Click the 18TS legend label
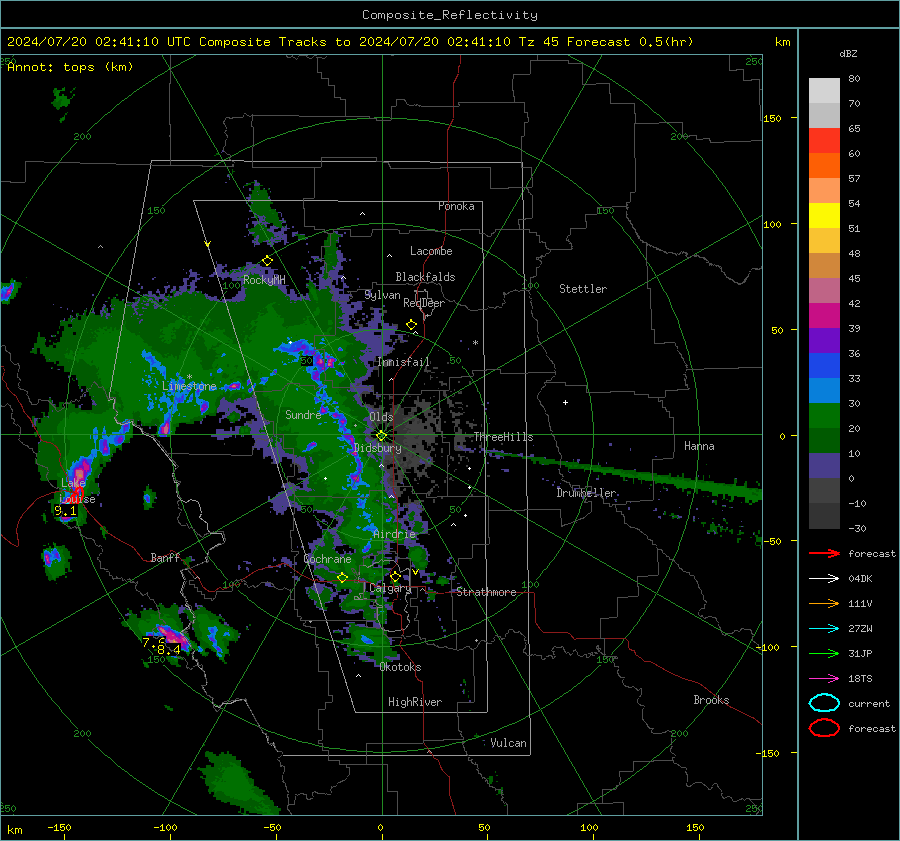This screenshot has height=841, width=900. 860,679
